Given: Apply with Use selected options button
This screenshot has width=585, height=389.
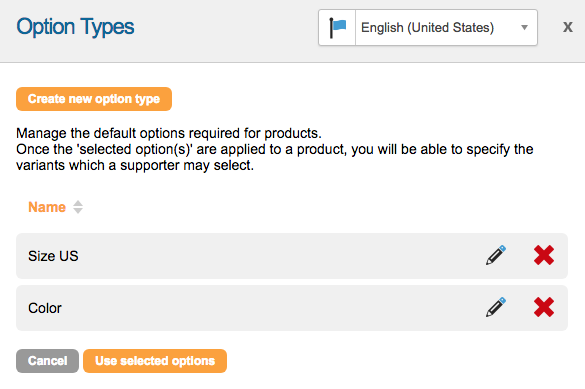Looking at the screenshot, I should (155, 361).
